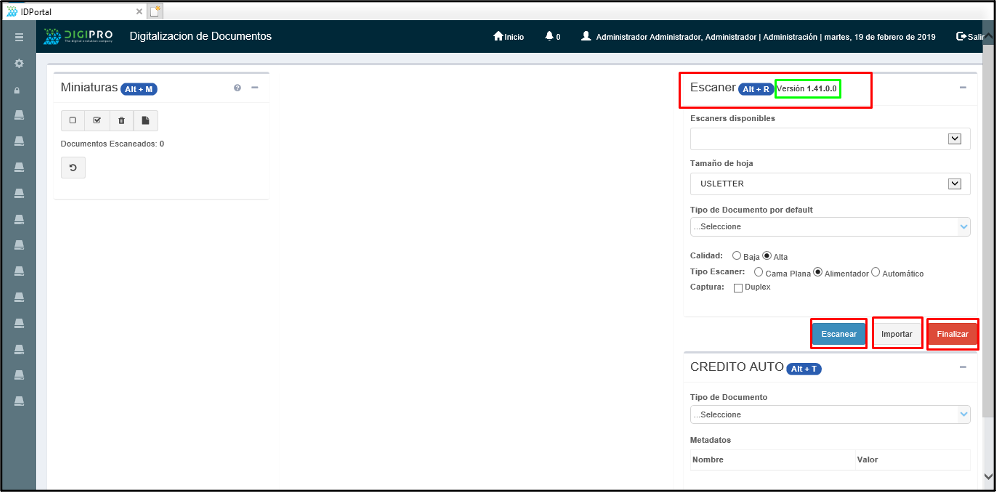Click the checked-box select all icon in Miniaturas
996x492 pixels.
pos(97,121)
